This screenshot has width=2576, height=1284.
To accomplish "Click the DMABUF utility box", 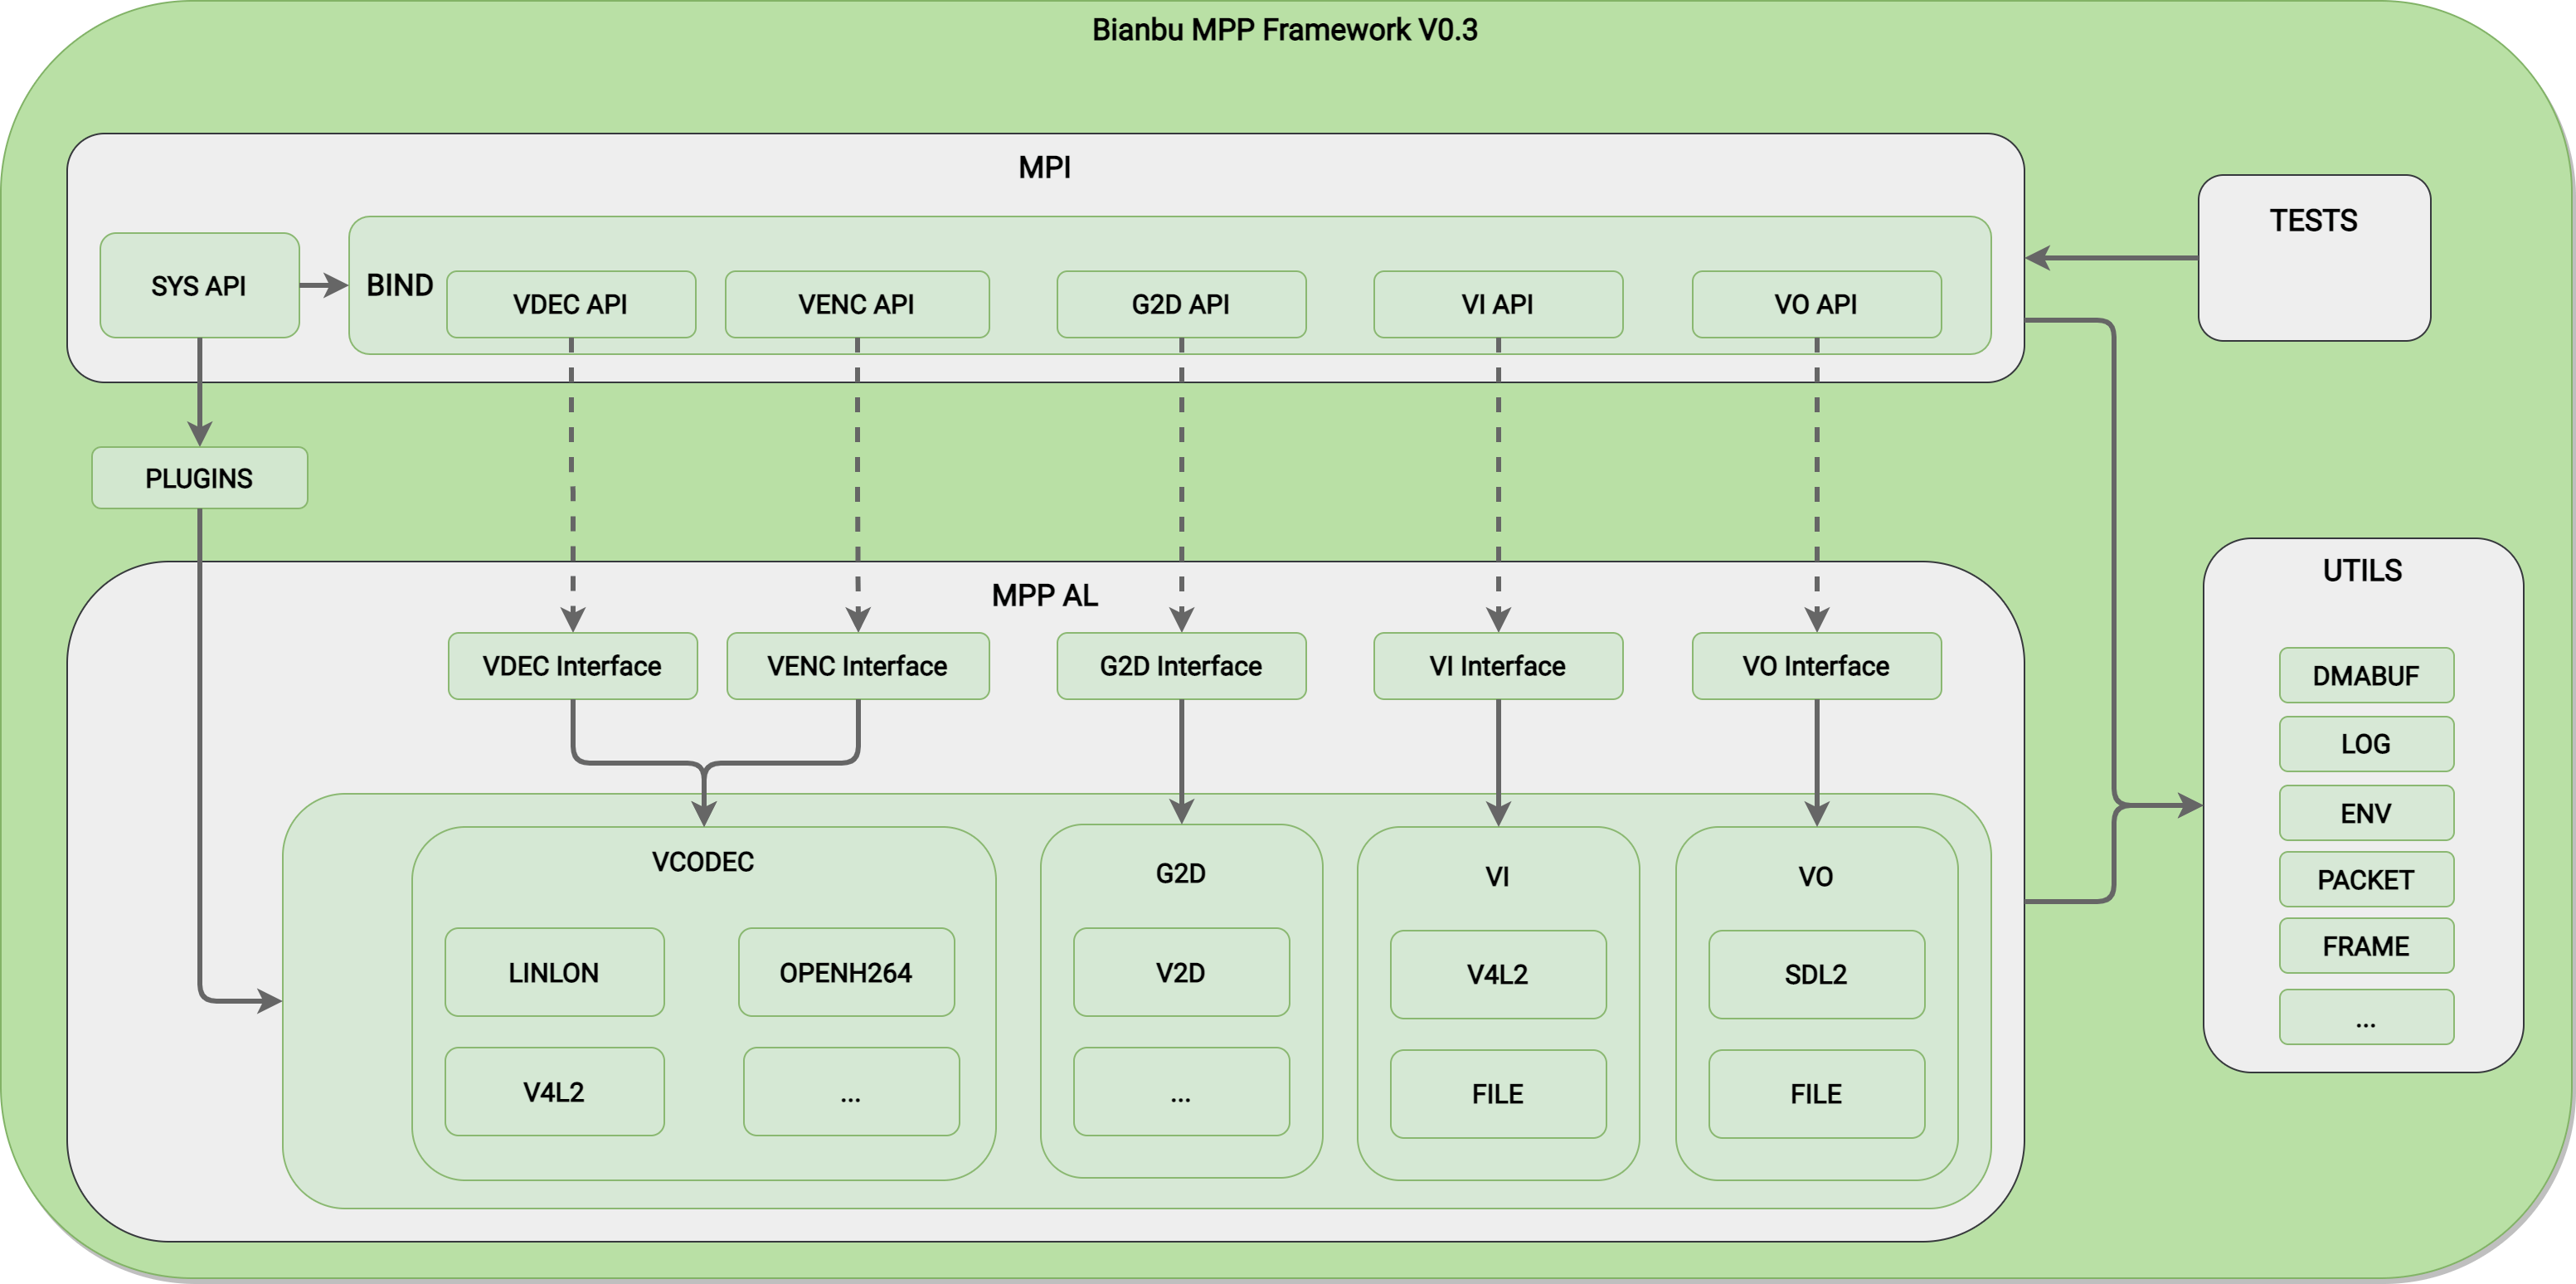I will [x=2365, y=676].
